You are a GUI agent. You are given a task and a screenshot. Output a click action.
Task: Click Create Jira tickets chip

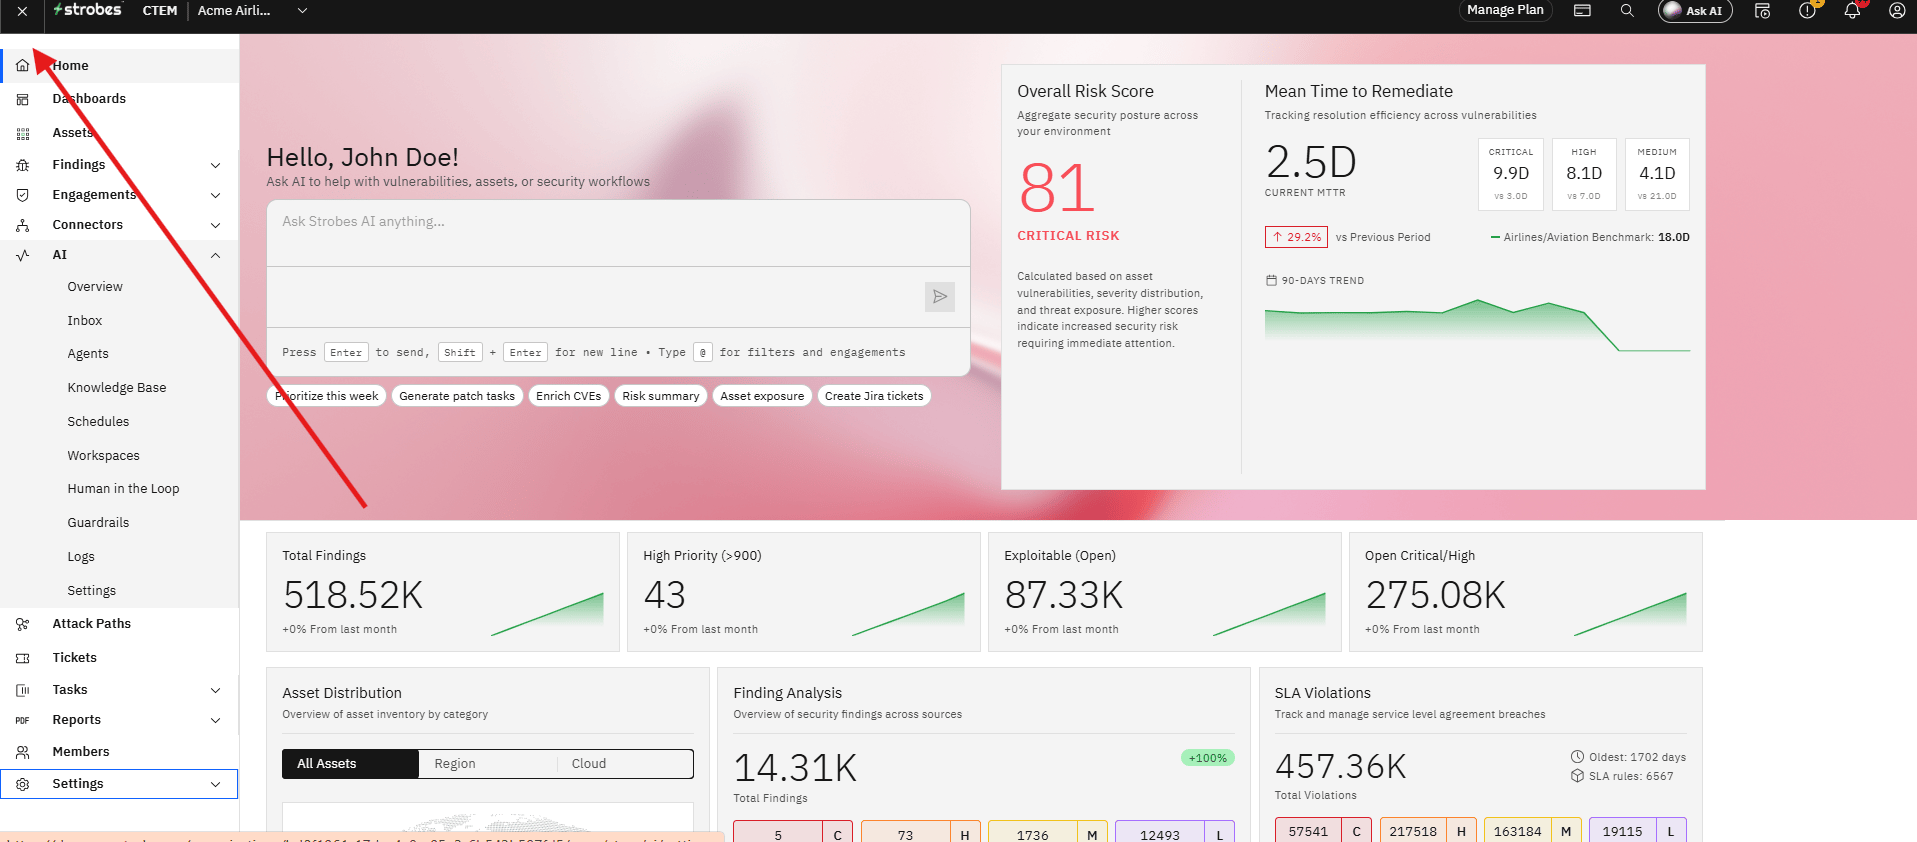(874, 396)
